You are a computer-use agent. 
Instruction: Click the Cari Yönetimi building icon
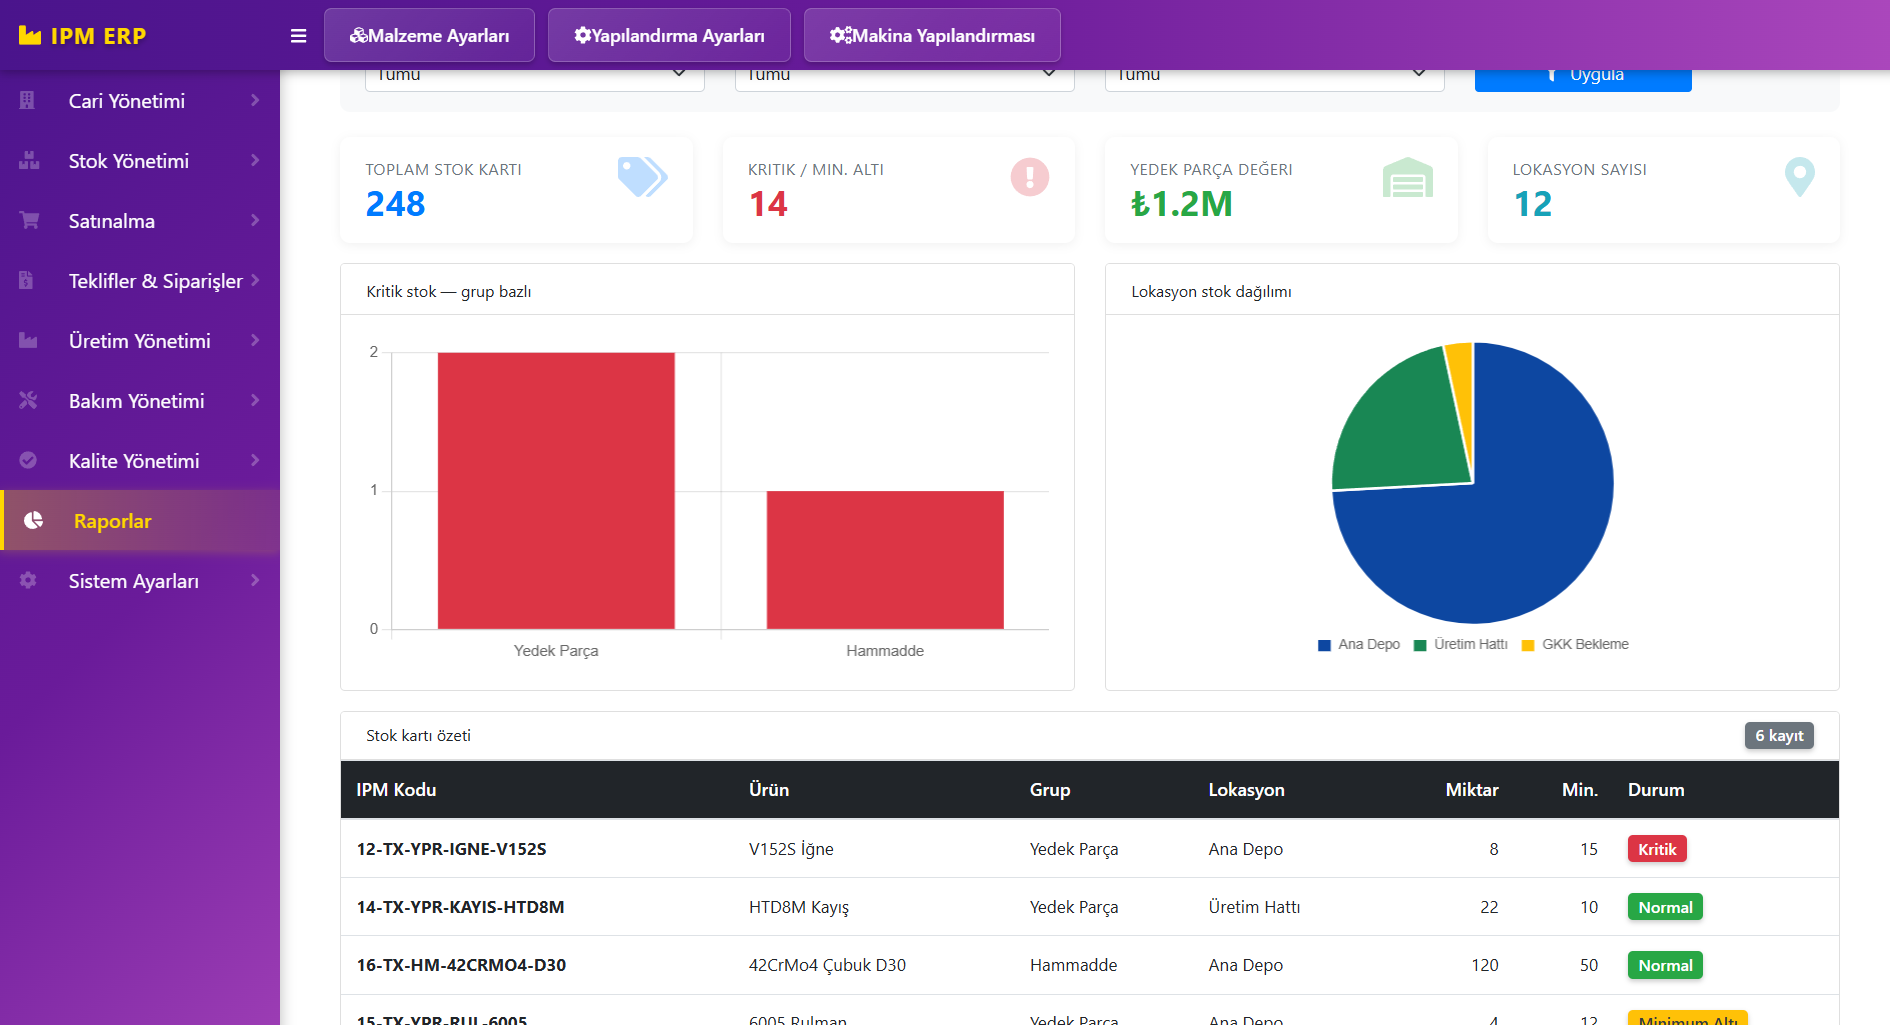click(27, 100)
